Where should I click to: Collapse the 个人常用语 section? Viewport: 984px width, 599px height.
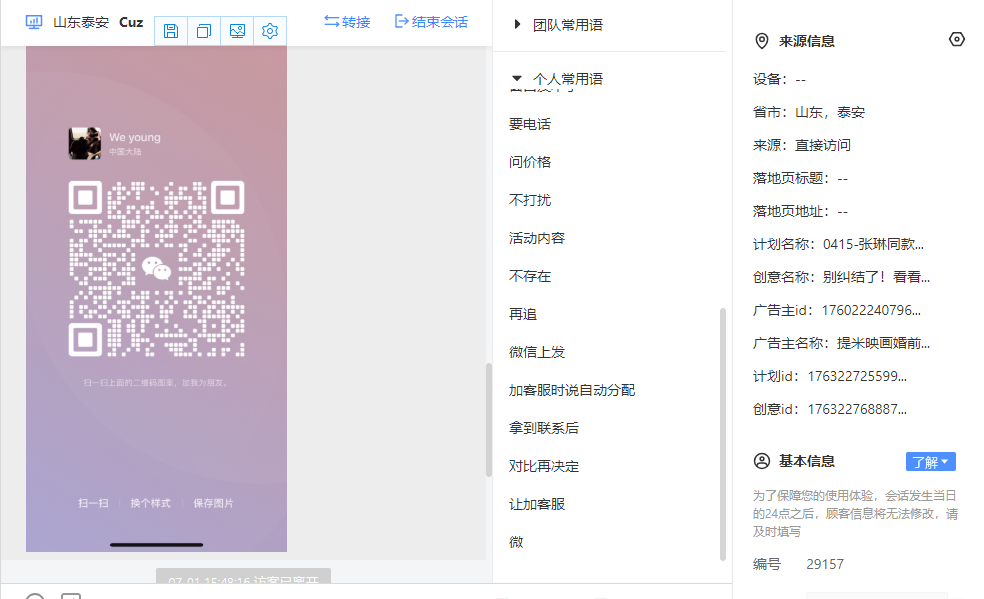(x=559, y=79)
